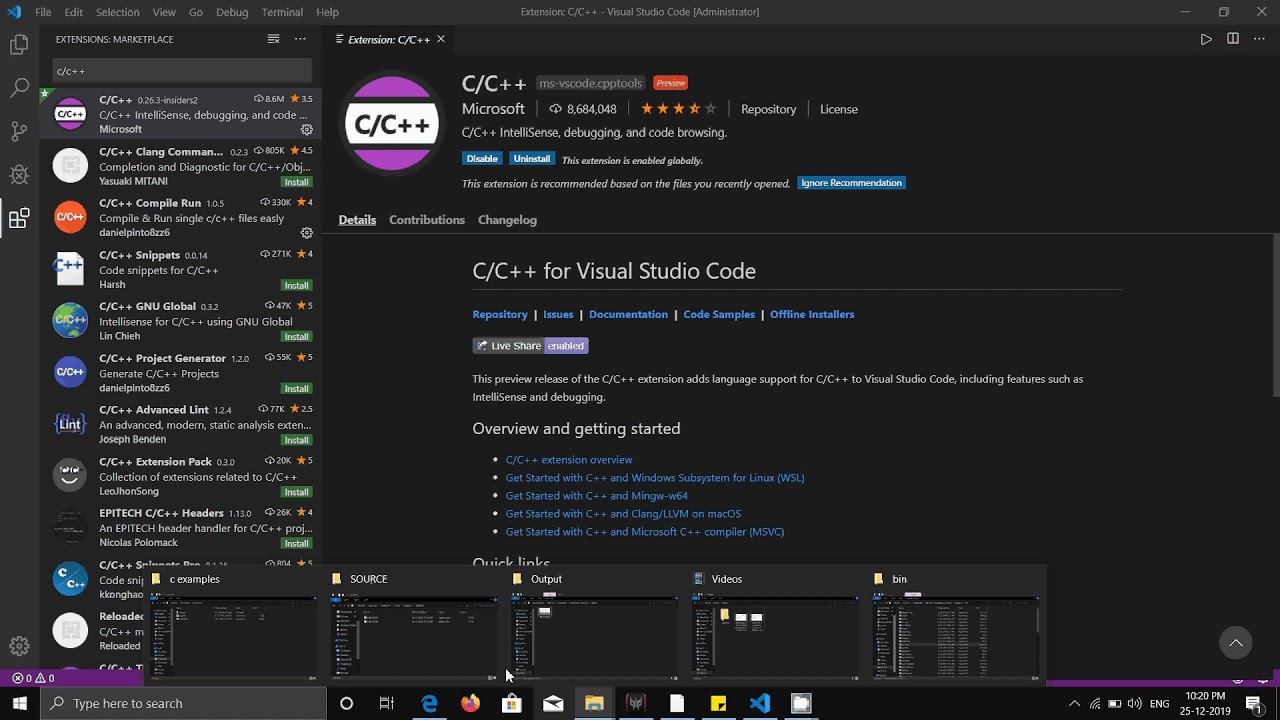Click the star rating of C/C++ extension
1280x720 pixels.
tap(678, 109)
